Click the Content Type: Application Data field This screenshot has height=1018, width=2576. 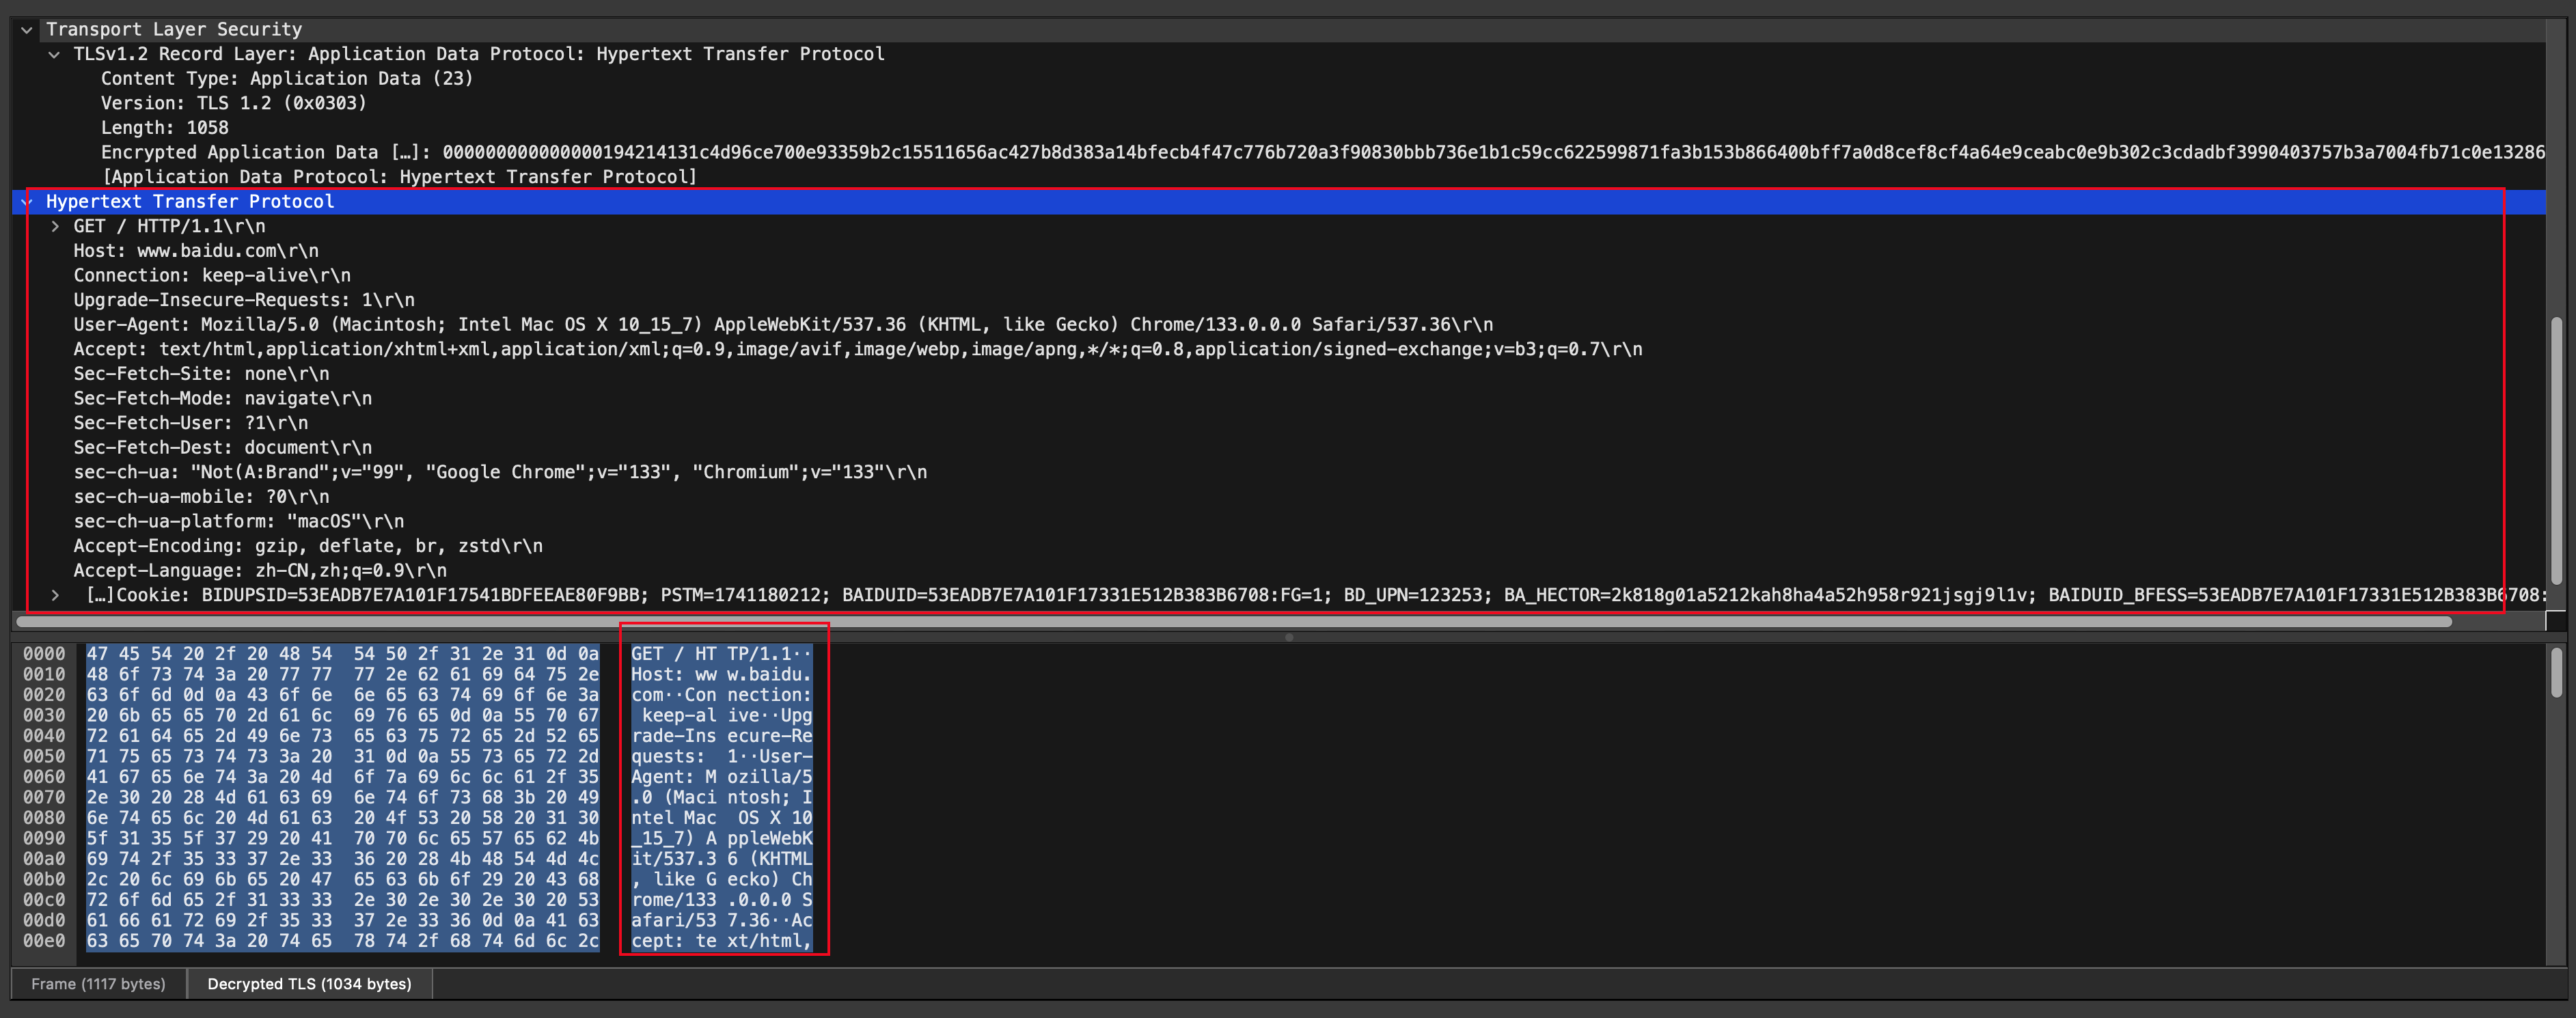point(286,79)
